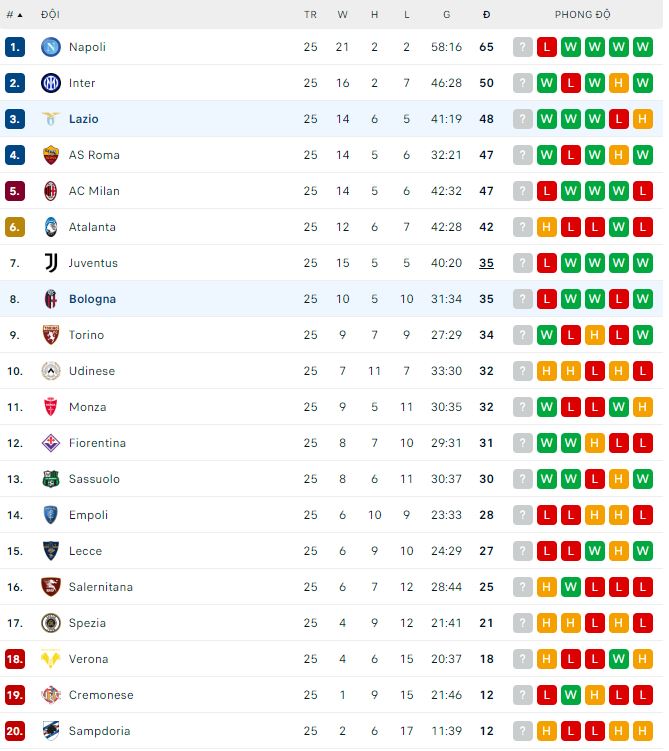Click the AS Roma club crest
669x751 pixels.
click(x=51, y=155)
